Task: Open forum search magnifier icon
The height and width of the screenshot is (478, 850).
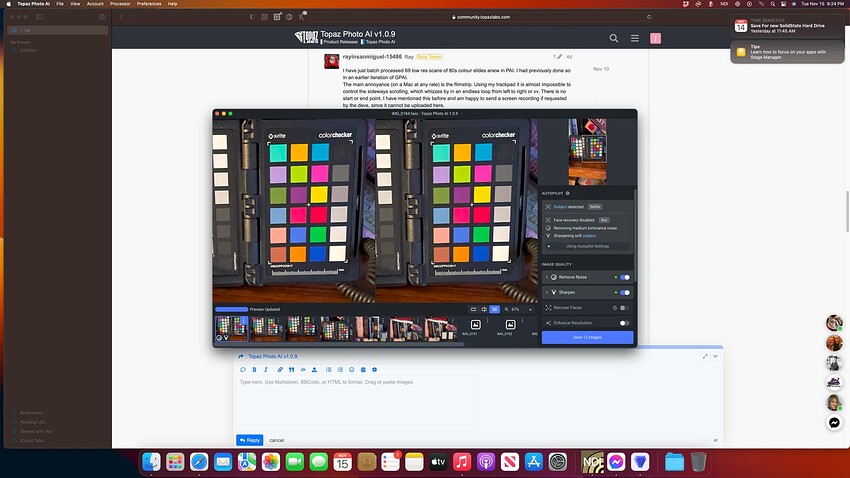Action: [614, 38]
